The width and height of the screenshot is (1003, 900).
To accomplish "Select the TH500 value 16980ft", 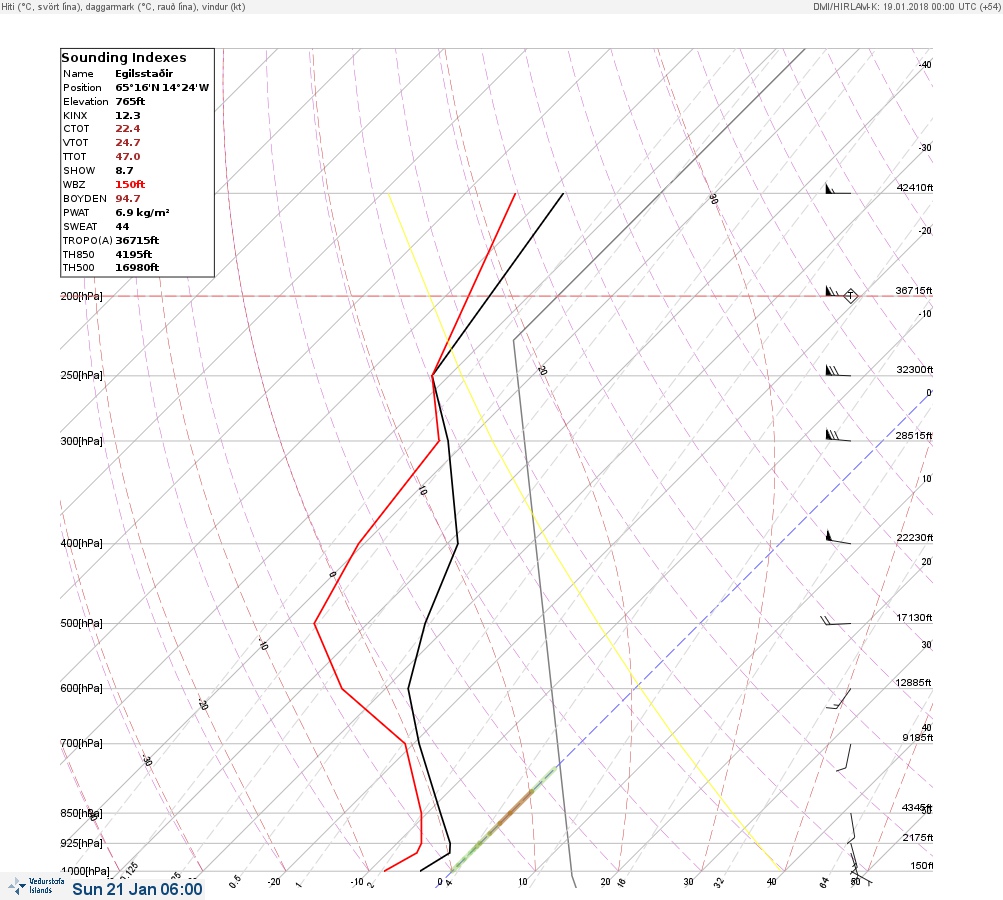I will pos(137,268).
